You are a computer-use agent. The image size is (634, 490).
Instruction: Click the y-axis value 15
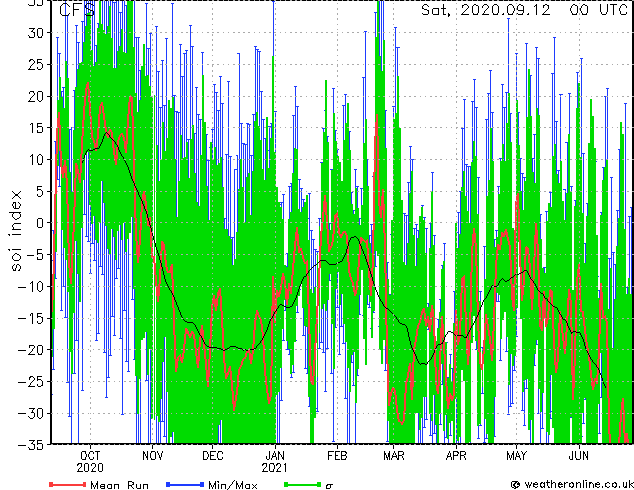pos(36,128)
